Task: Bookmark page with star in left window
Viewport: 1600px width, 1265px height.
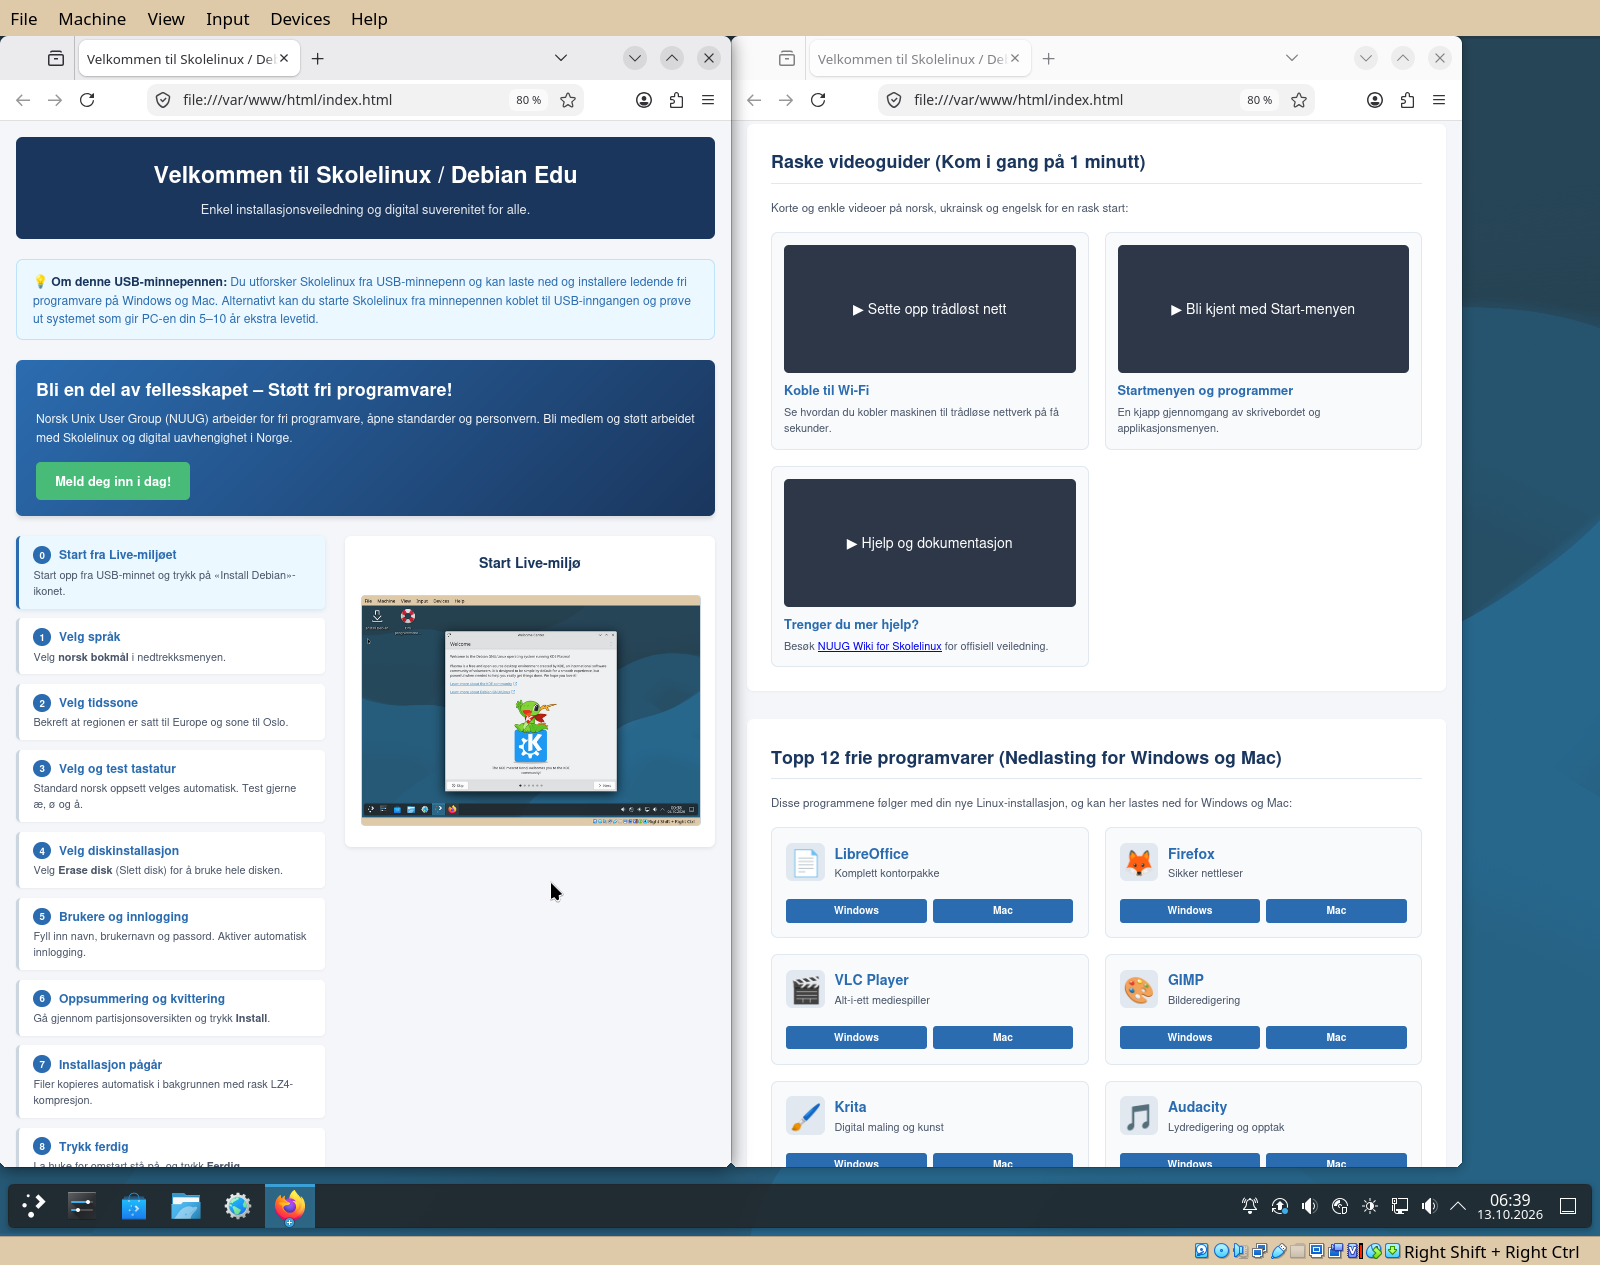Action: point(568,100)
